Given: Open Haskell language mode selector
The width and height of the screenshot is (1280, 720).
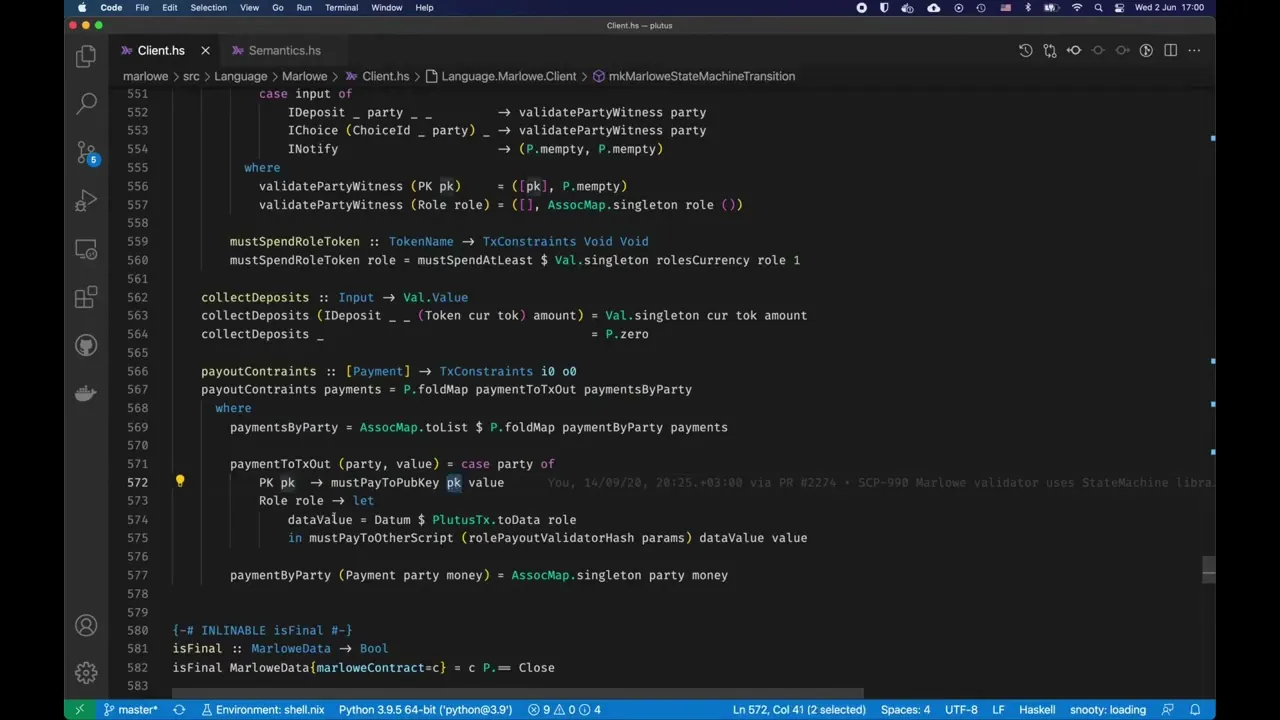Looking at the screenshot, I should tap(1036, 710).
